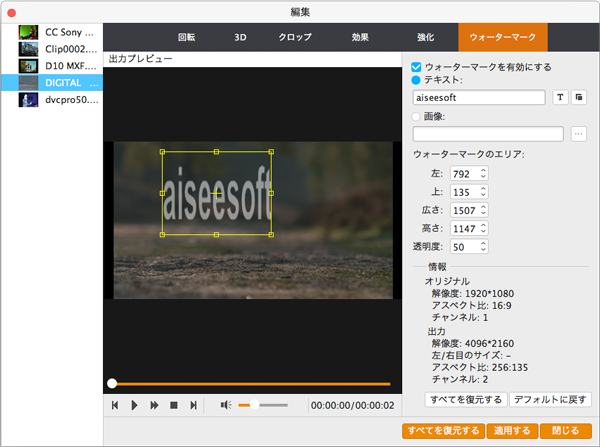Click the previous frame playback icon
This screenshot has height=447, width=600.
[115, 405]
